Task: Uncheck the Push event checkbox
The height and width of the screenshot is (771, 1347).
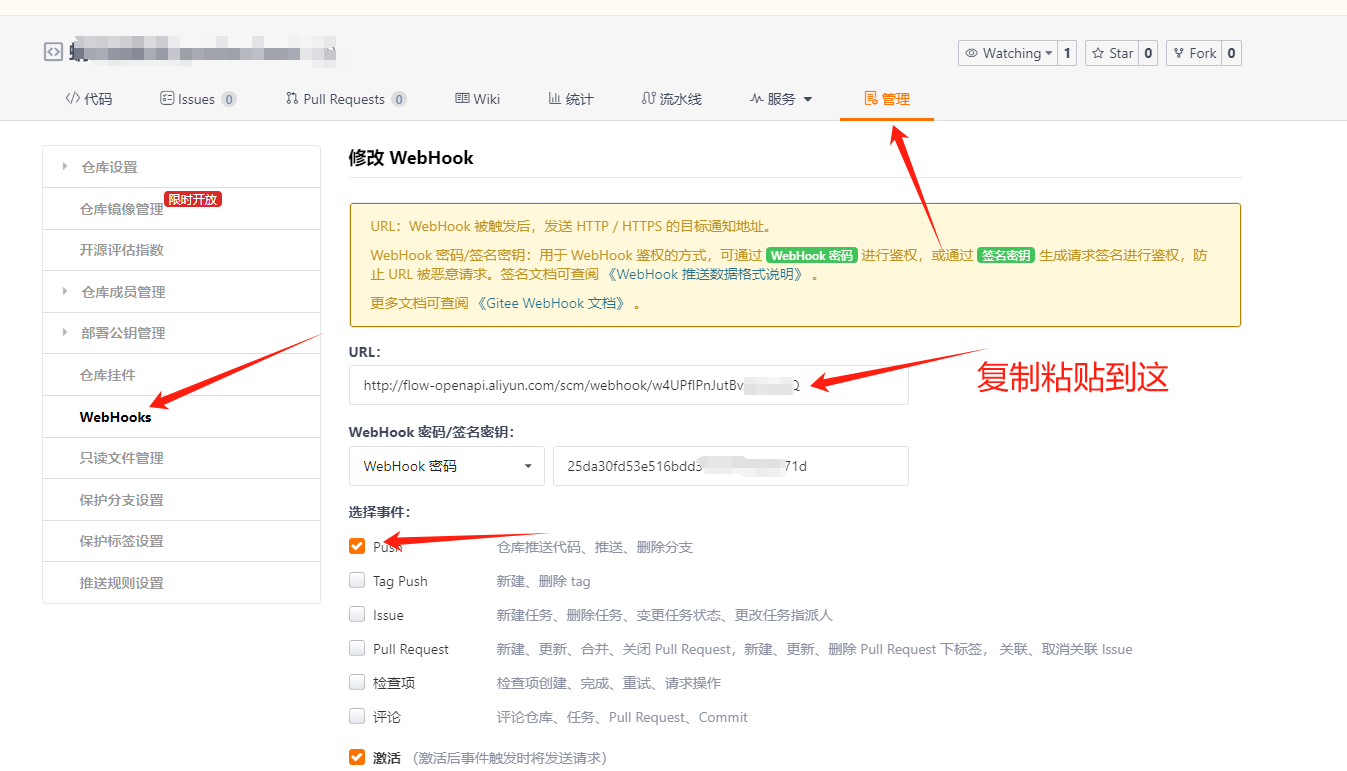Action: (x=357, y=546)
